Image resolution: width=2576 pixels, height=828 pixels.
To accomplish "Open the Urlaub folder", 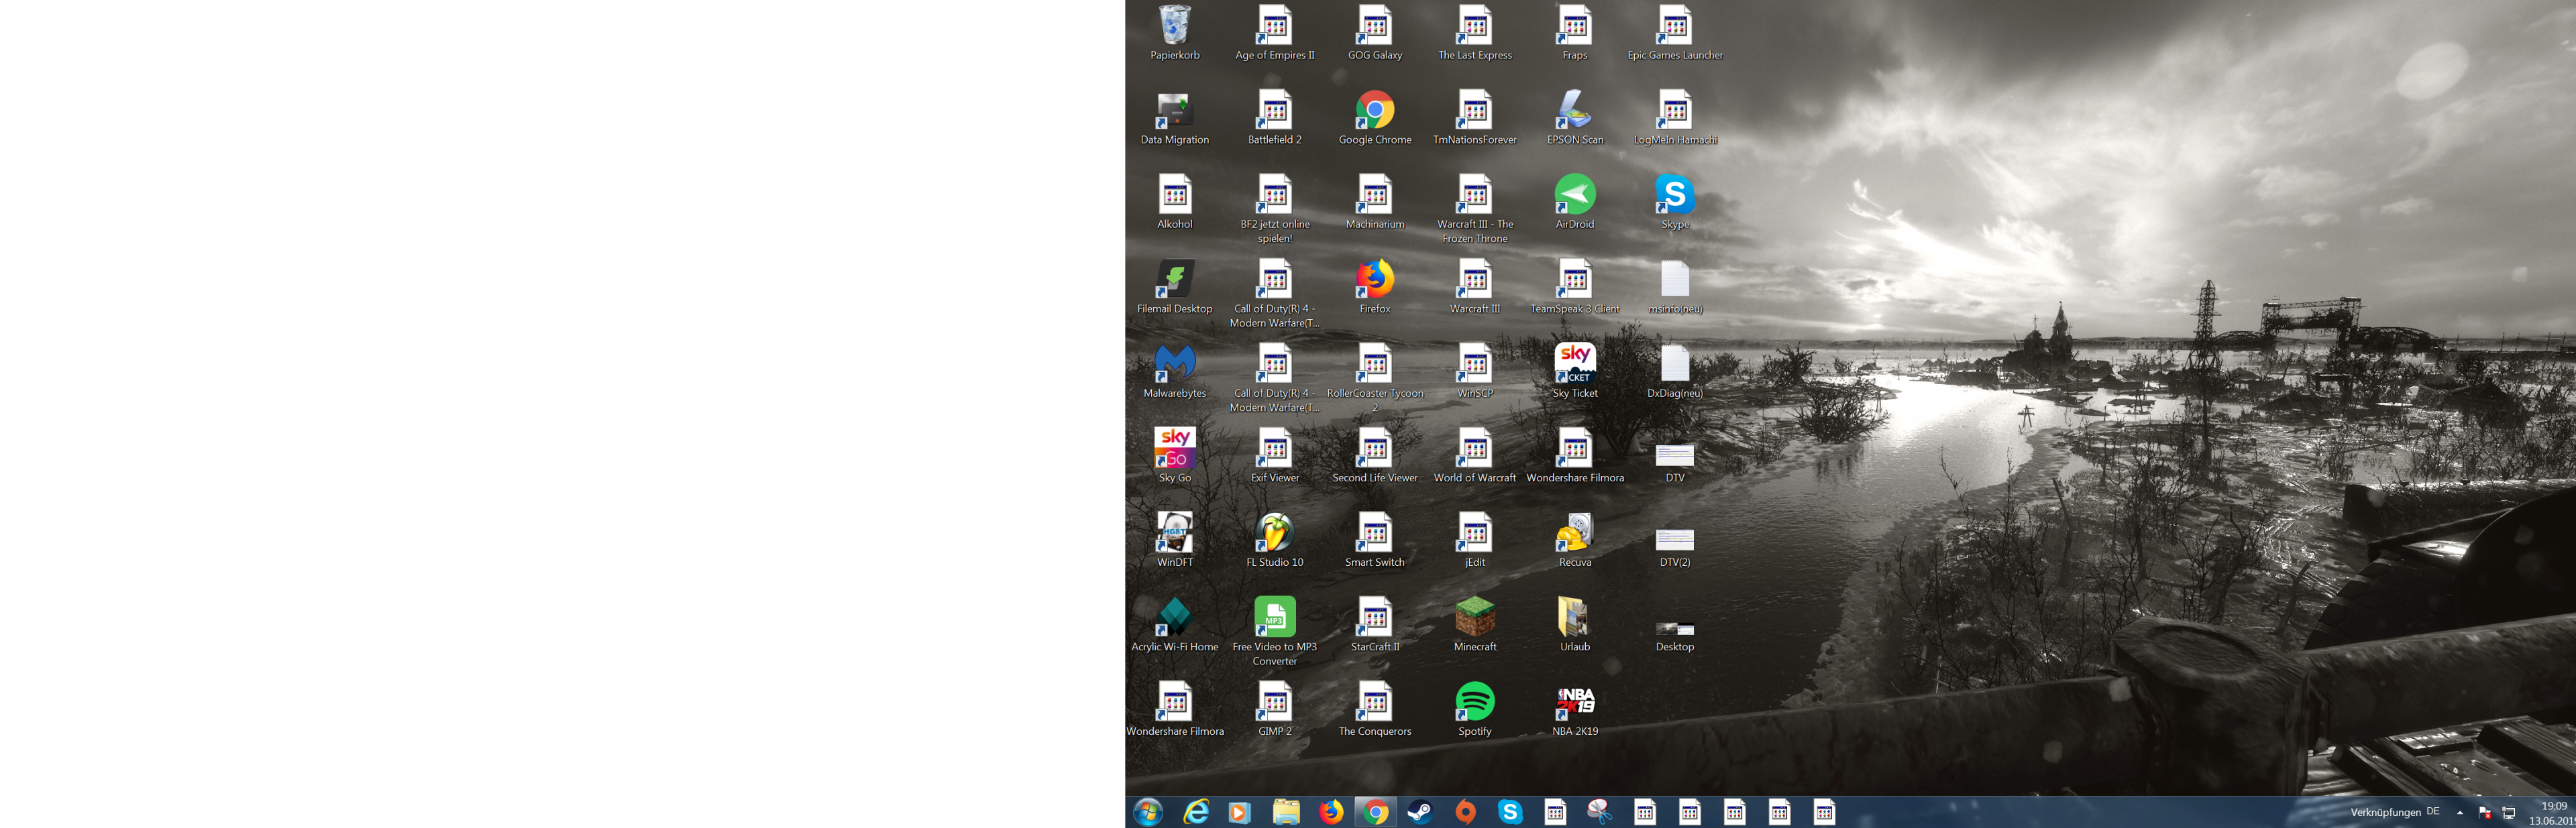I will coord(1575,617).
